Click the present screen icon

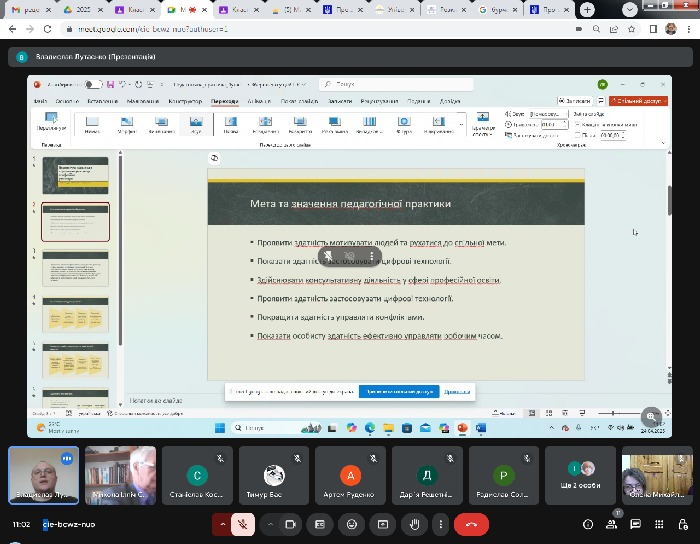[382, 524]
